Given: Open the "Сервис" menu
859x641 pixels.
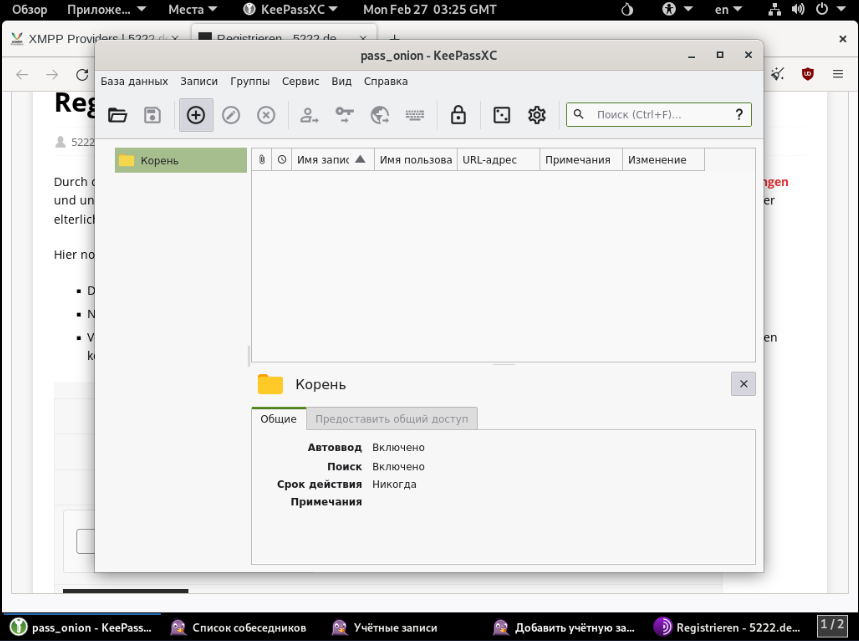Looking at the screenshot, I should 300,81.
